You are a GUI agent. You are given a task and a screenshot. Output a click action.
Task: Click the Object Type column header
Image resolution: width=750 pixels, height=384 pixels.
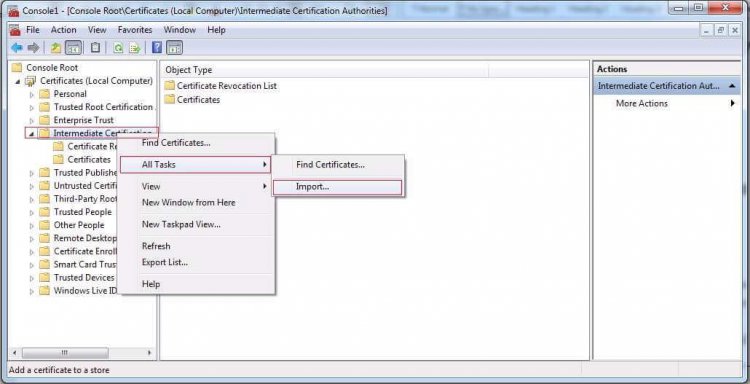click(325, 70)
